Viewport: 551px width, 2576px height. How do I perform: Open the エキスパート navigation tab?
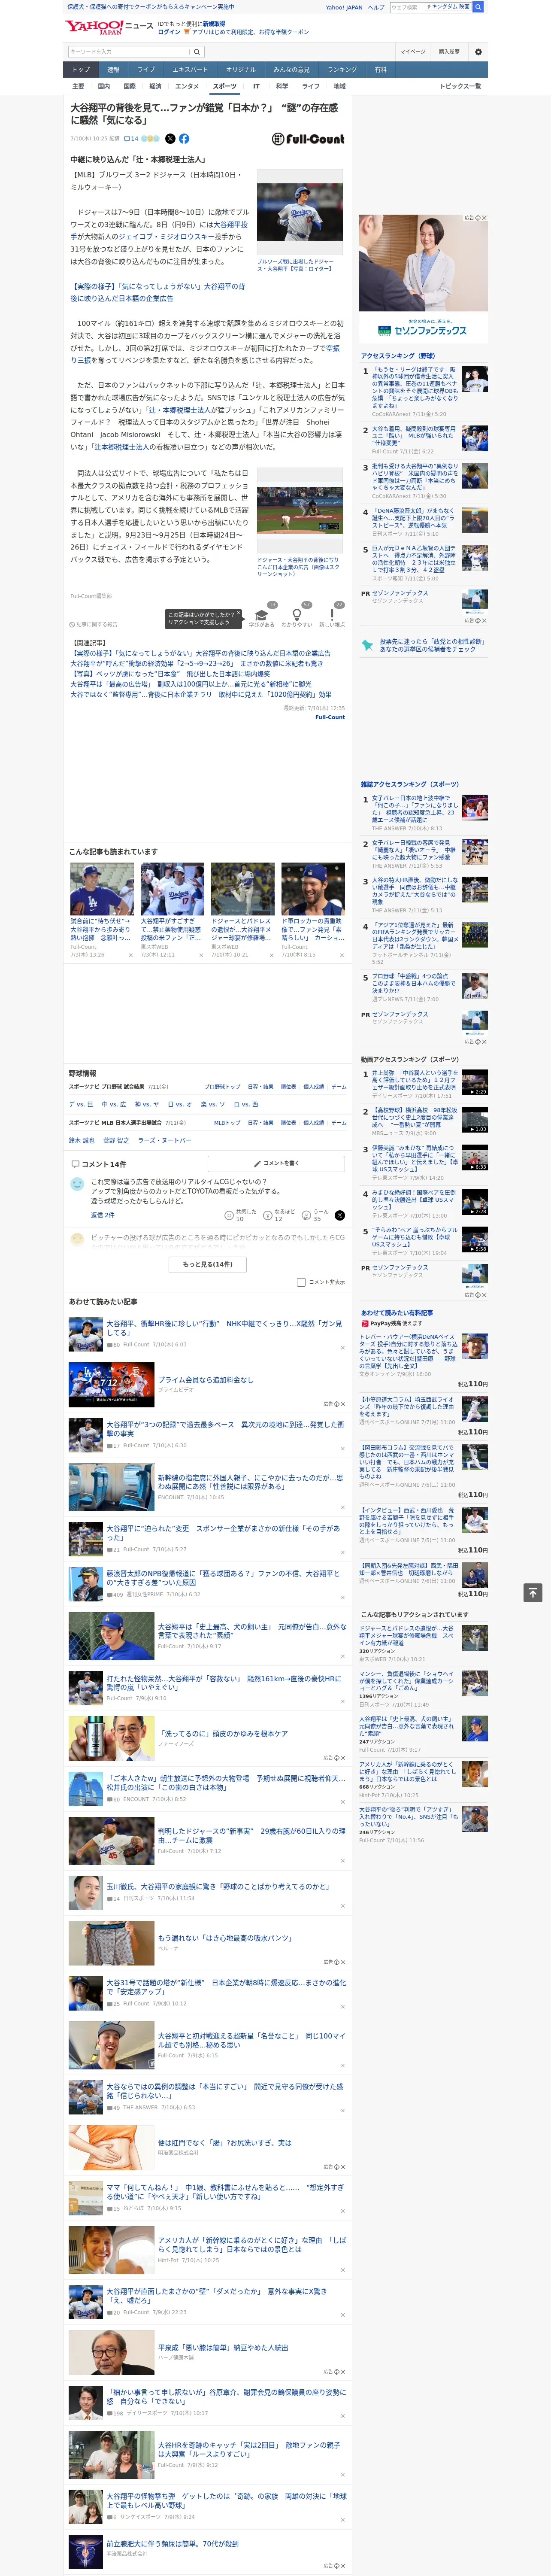[190, 69]
